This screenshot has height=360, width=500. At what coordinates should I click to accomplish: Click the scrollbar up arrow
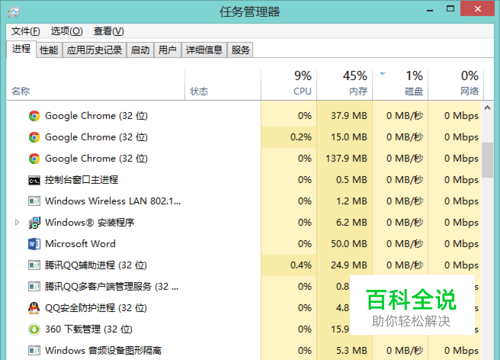(487, 108)
